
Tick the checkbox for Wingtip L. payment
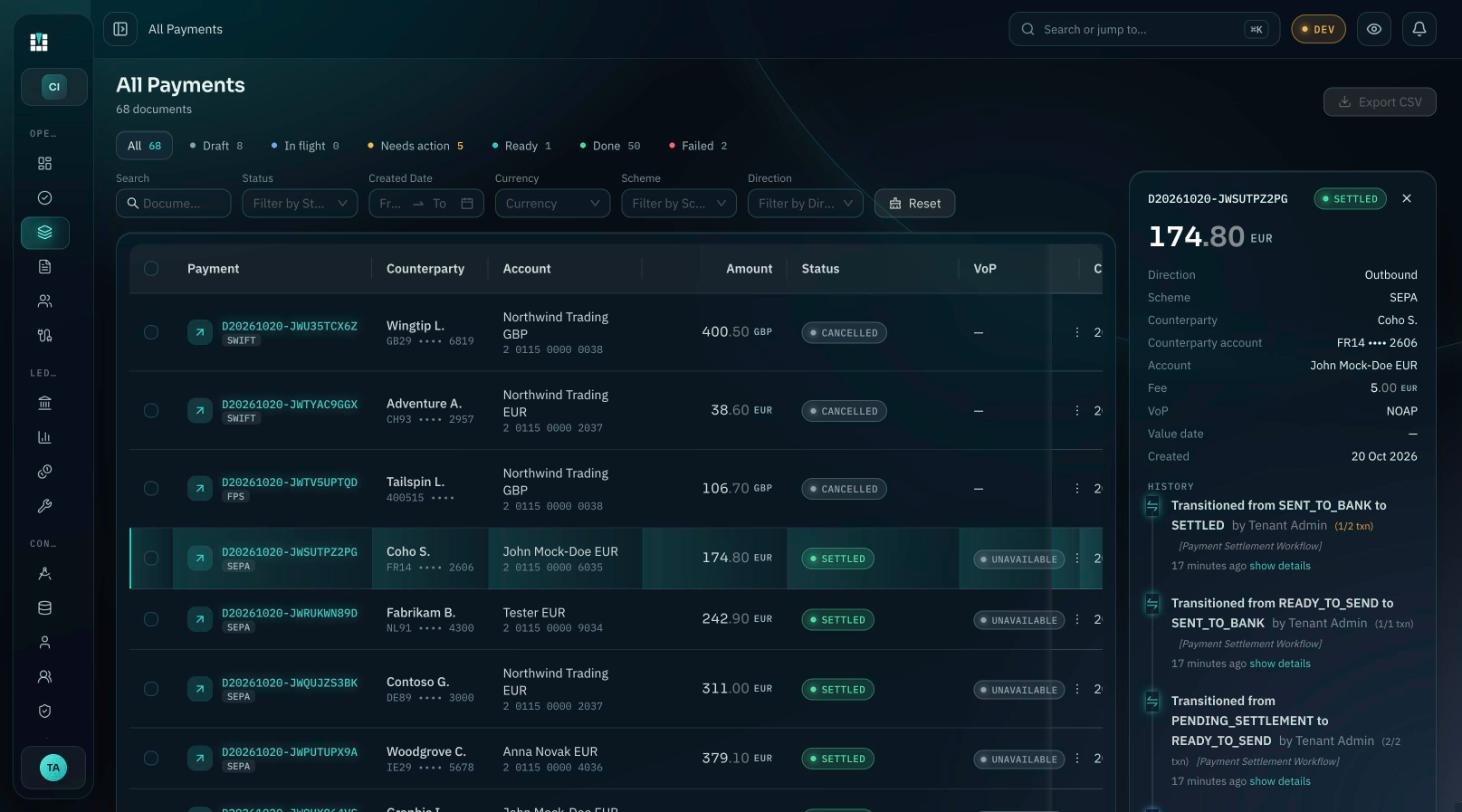click(x=151, y=332)
